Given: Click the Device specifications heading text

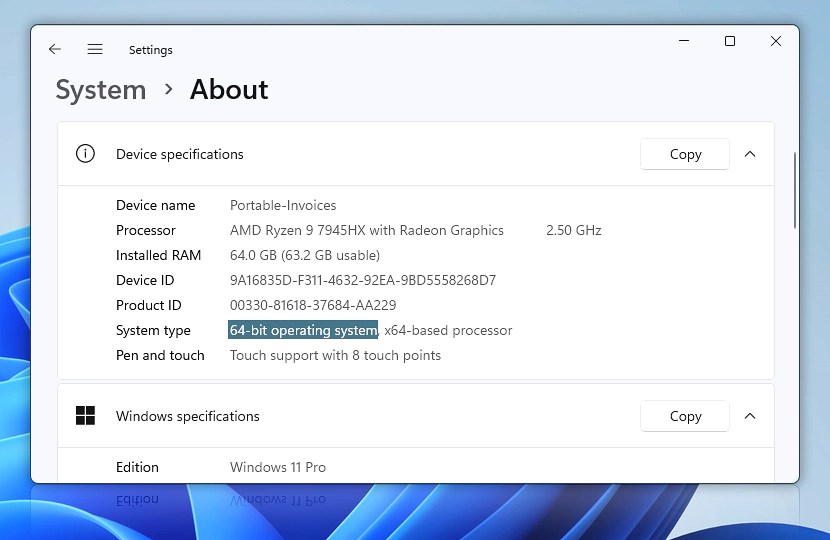Looking at the screenshot, I should (179, 154).
